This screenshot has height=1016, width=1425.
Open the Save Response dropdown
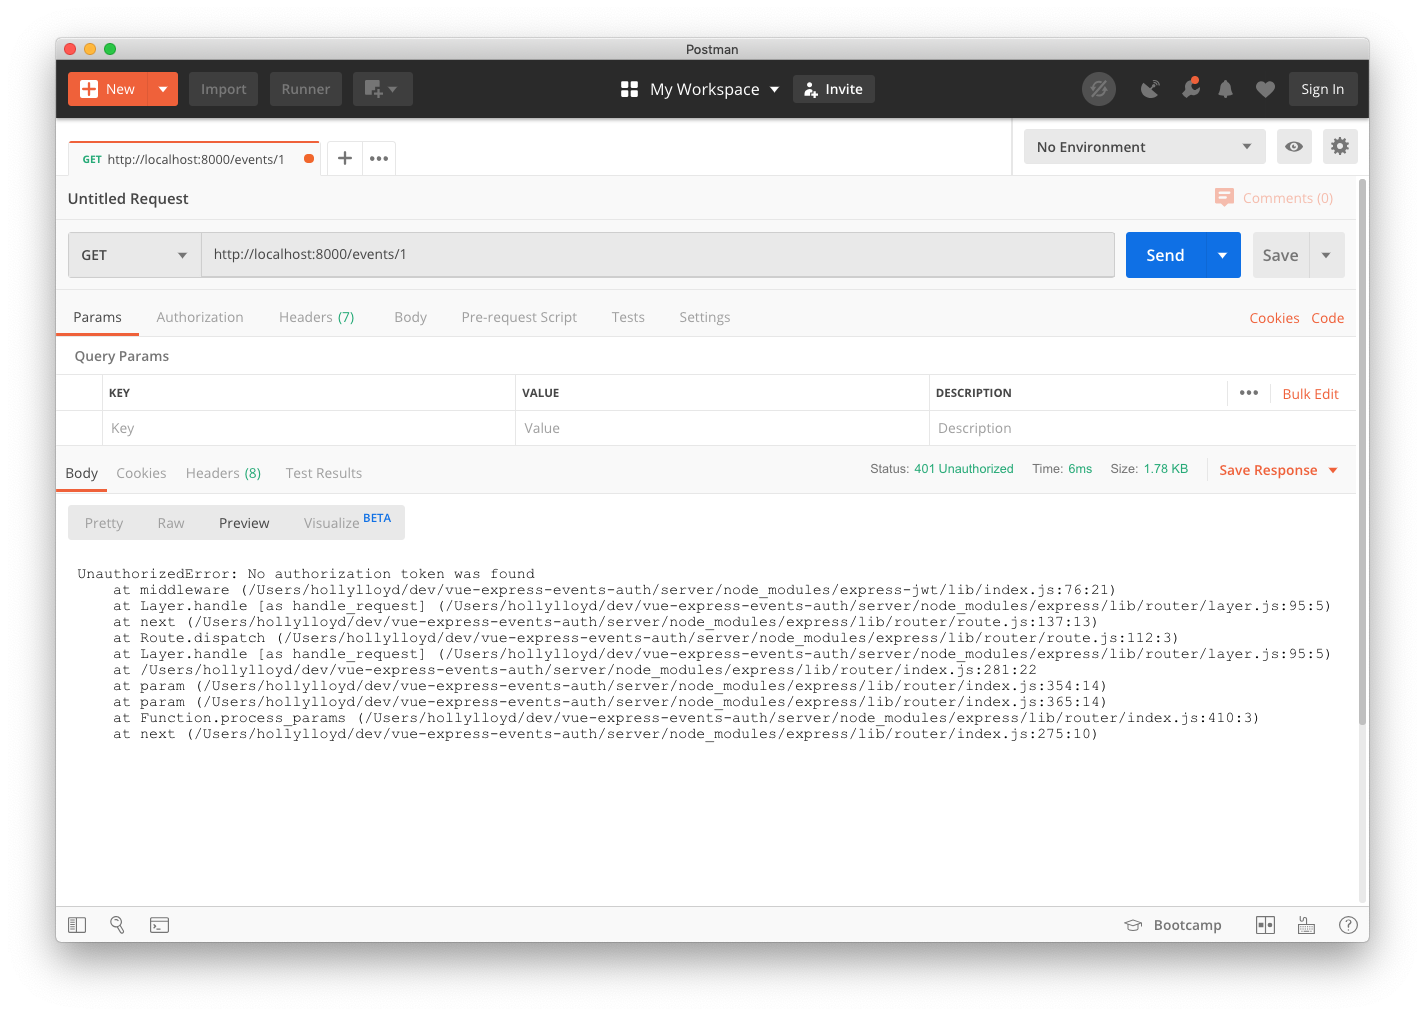pyautogui.click(x=1278, y=470)
